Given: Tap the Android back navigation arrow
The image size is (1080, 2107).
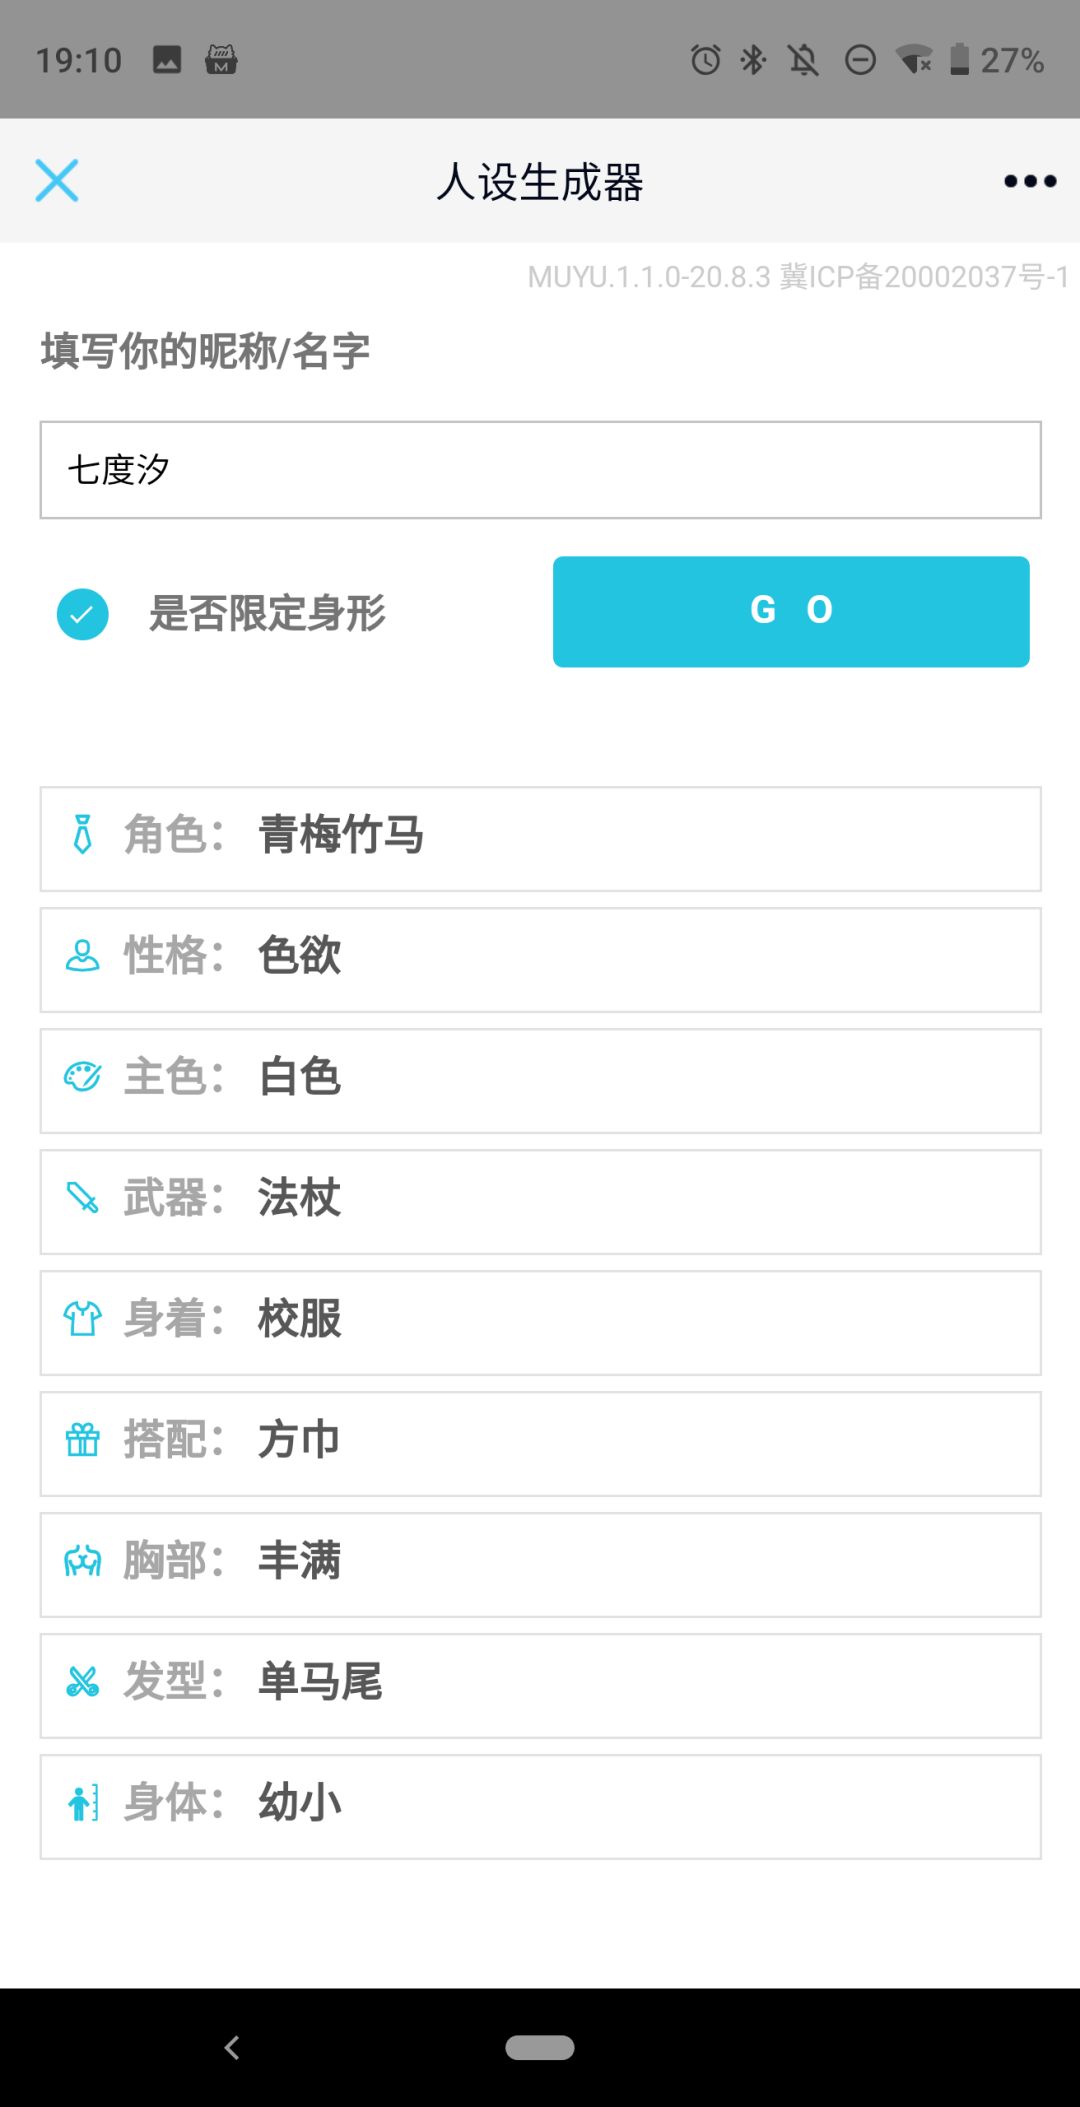Looking at the screenshot, I should click(x=232, y=2048).
